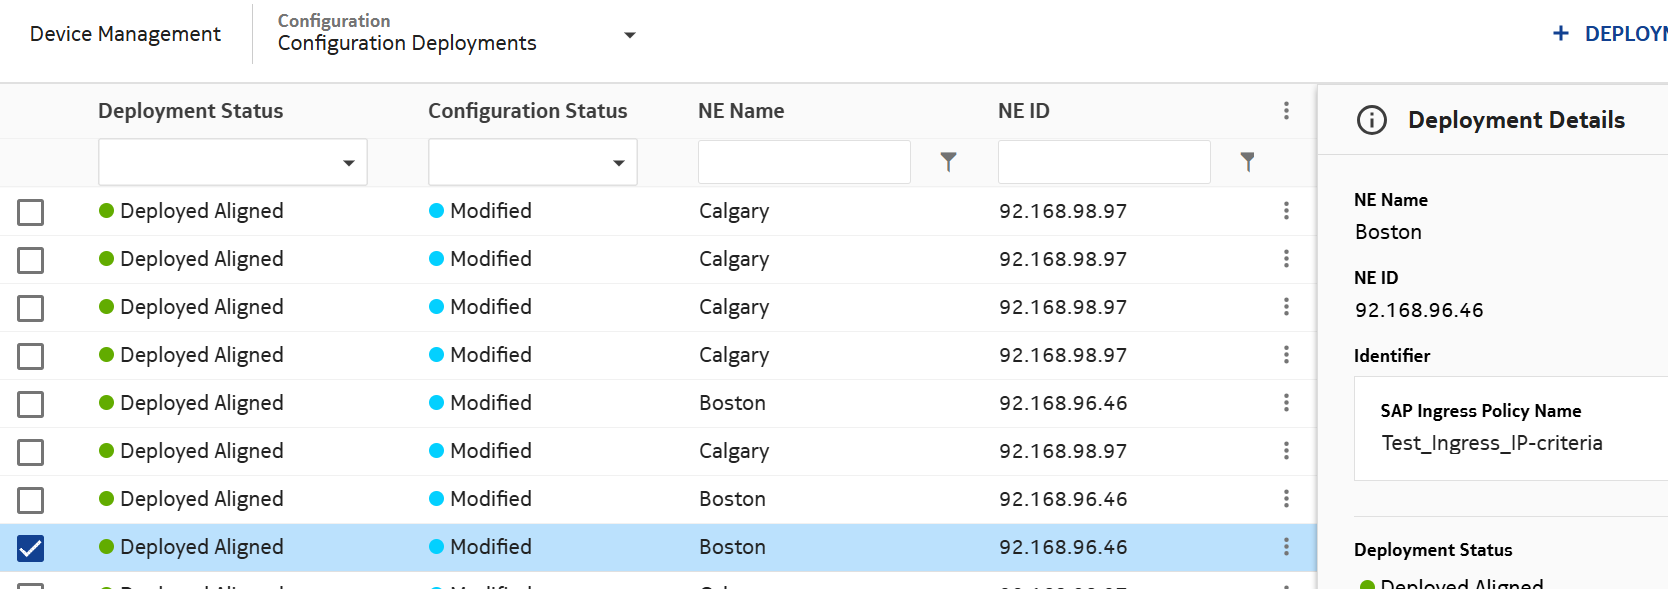Tick the checkbox for the first Calgary row
This screenshot has width=1668, height=589.
click(x=31, y=212)
